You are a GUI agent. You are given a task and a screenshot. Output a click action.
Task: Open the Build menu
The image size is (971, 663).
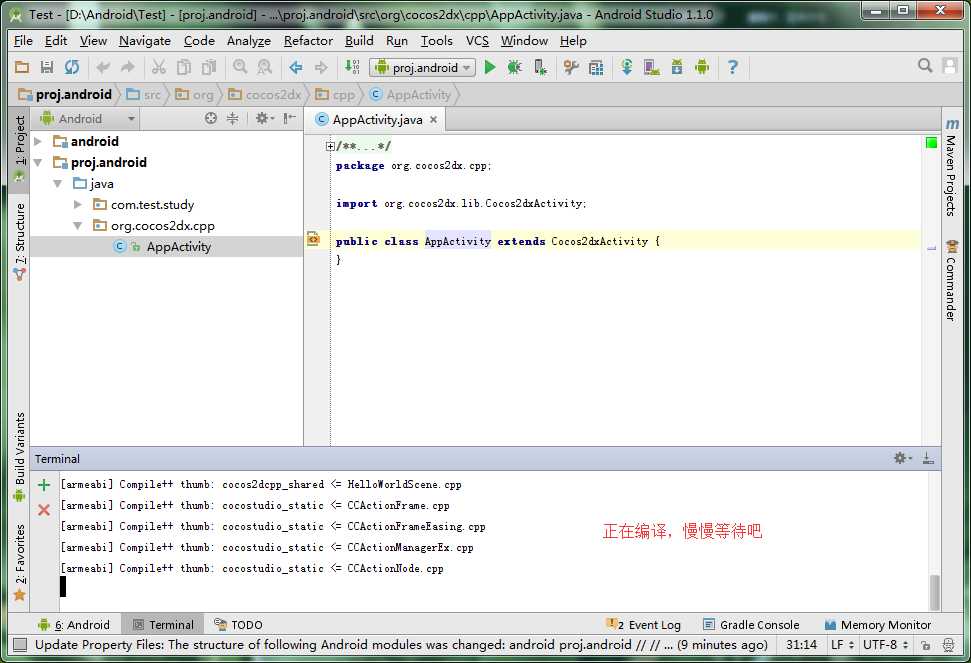click(x=359, y=41)
